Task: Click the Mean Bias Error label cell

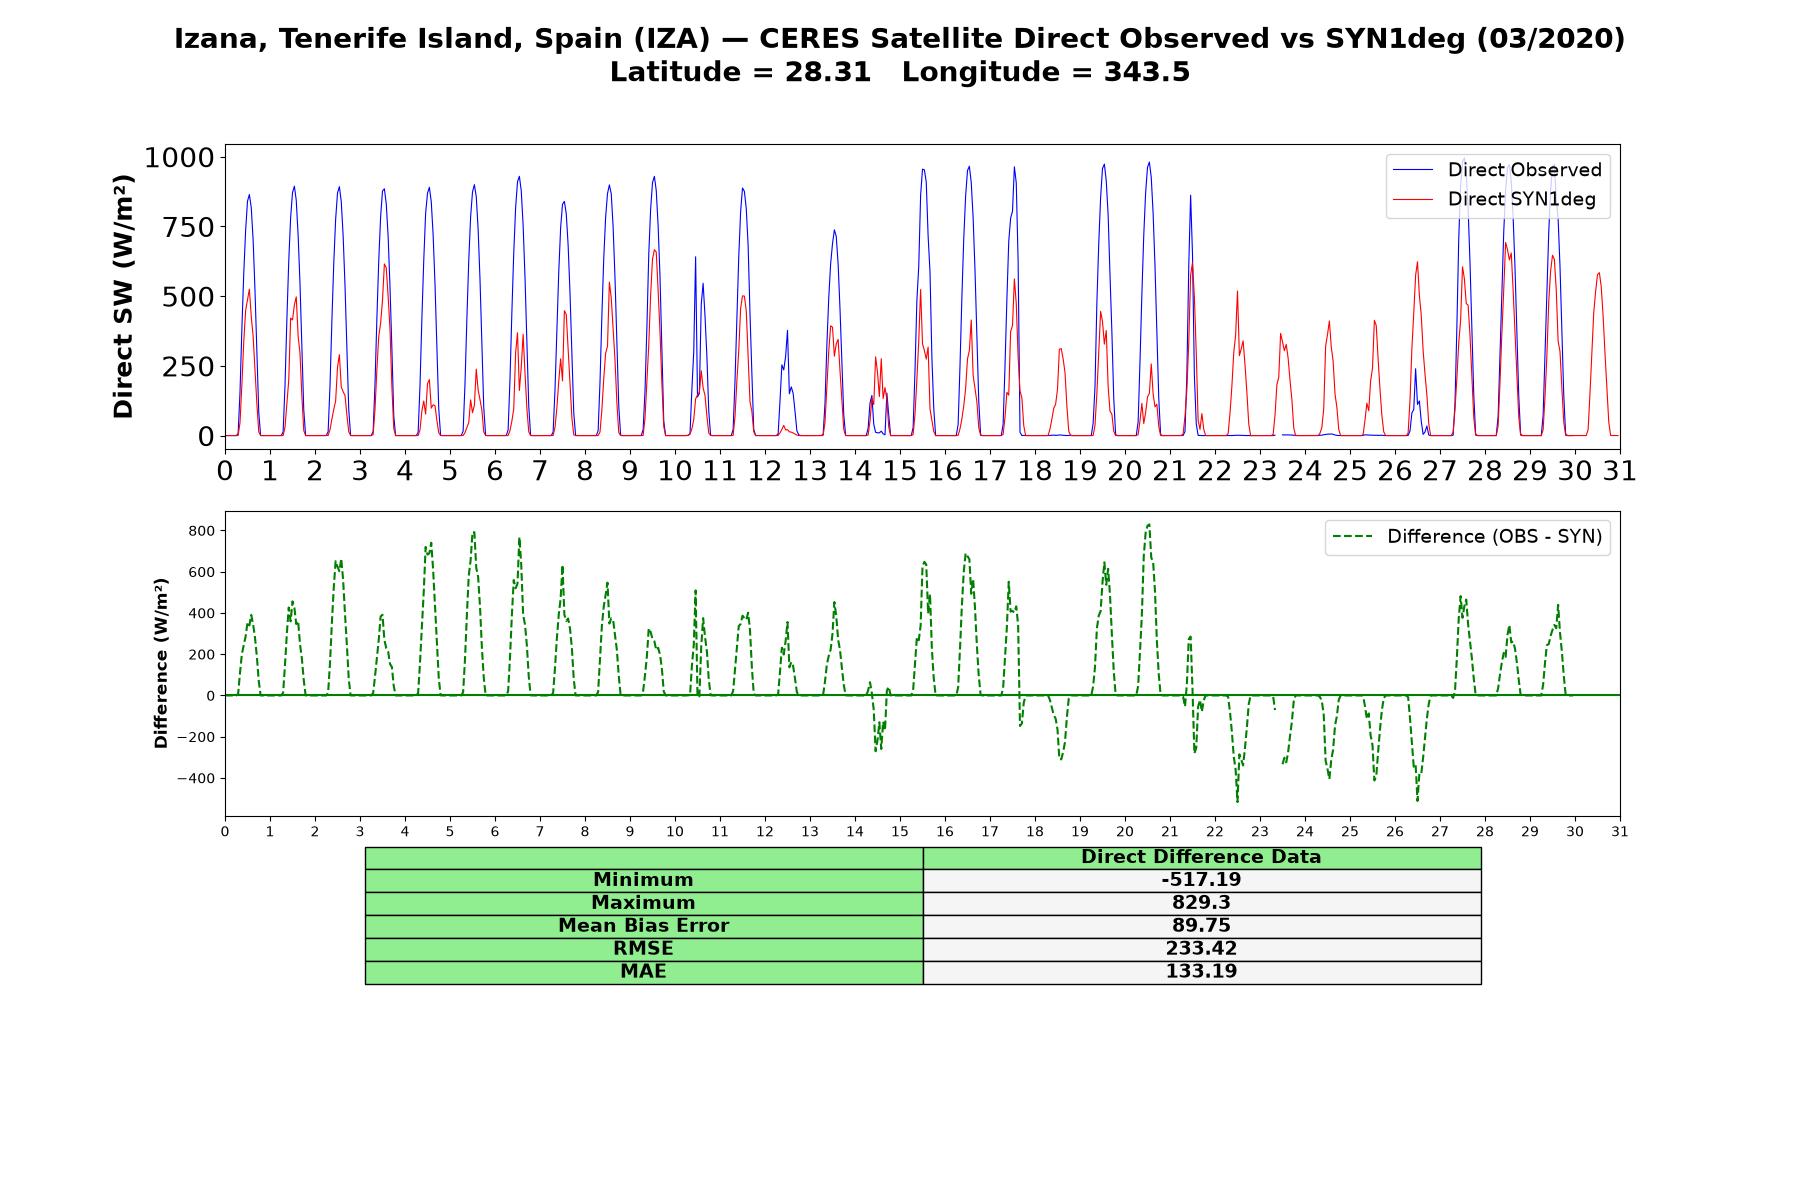Action: (x=643, y=926)
